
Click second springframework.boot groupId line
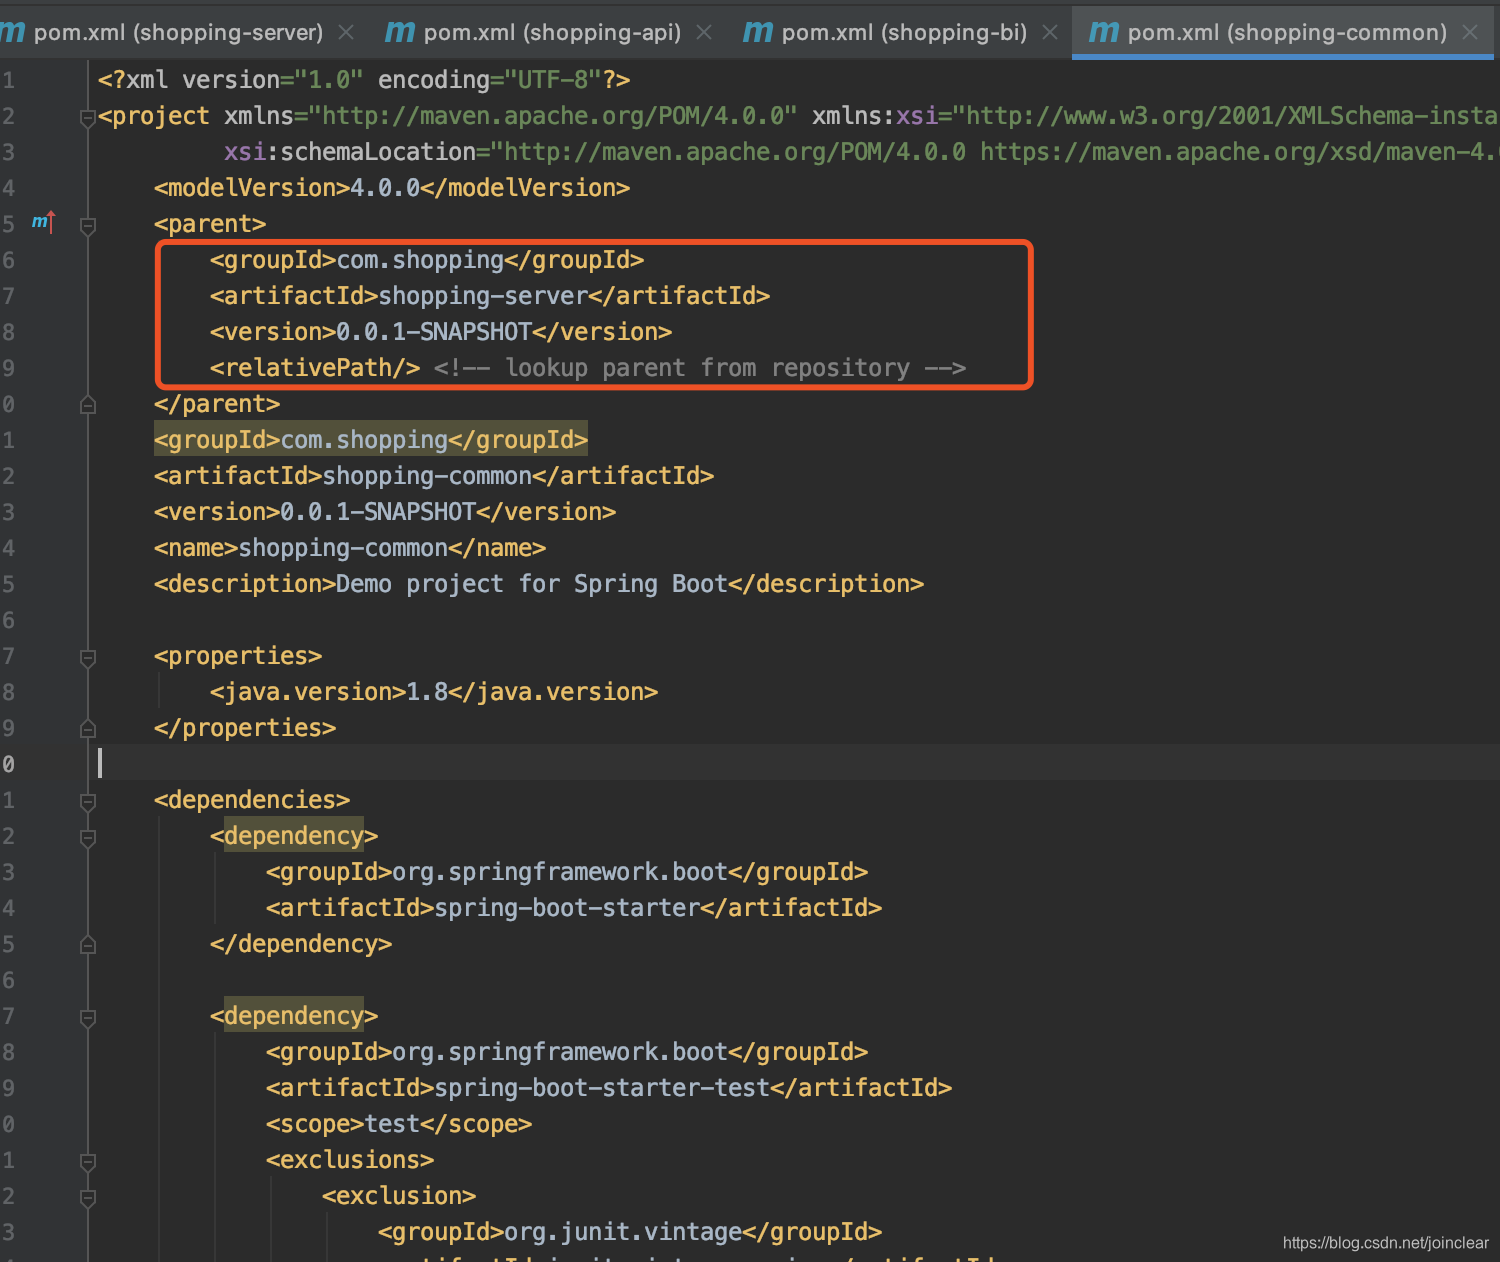tap(567, 1052)
